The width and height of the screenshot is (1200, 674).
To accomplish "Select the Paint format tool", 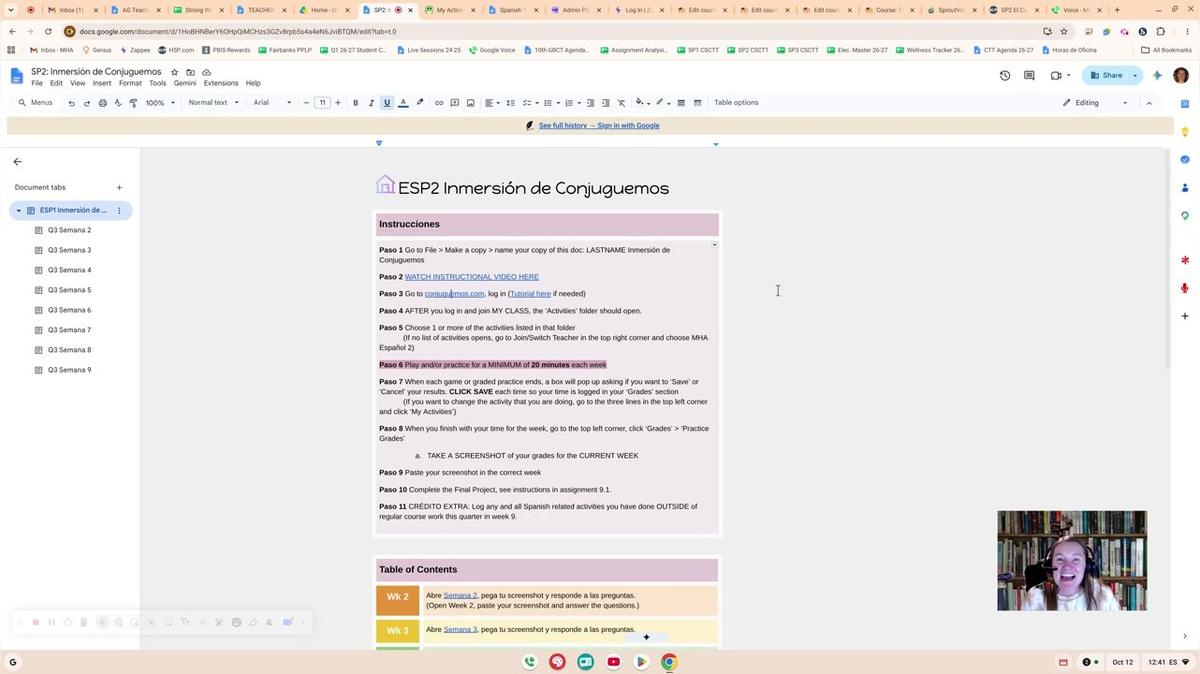I will (x=133, y=103).
